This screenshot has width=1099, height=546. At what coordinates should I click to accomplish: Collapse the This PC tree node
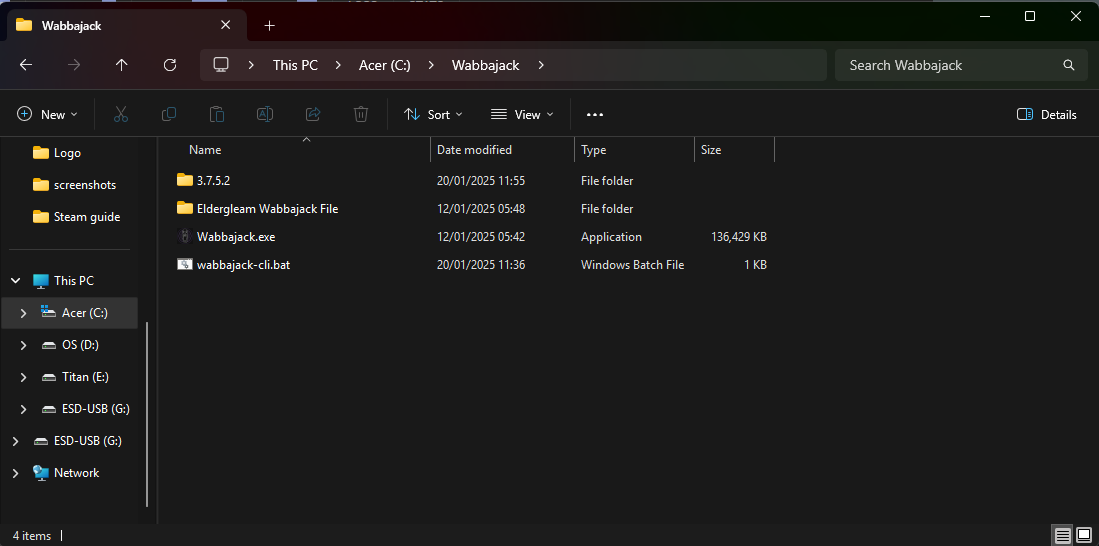pyautogui.click(x=15, y=281)
